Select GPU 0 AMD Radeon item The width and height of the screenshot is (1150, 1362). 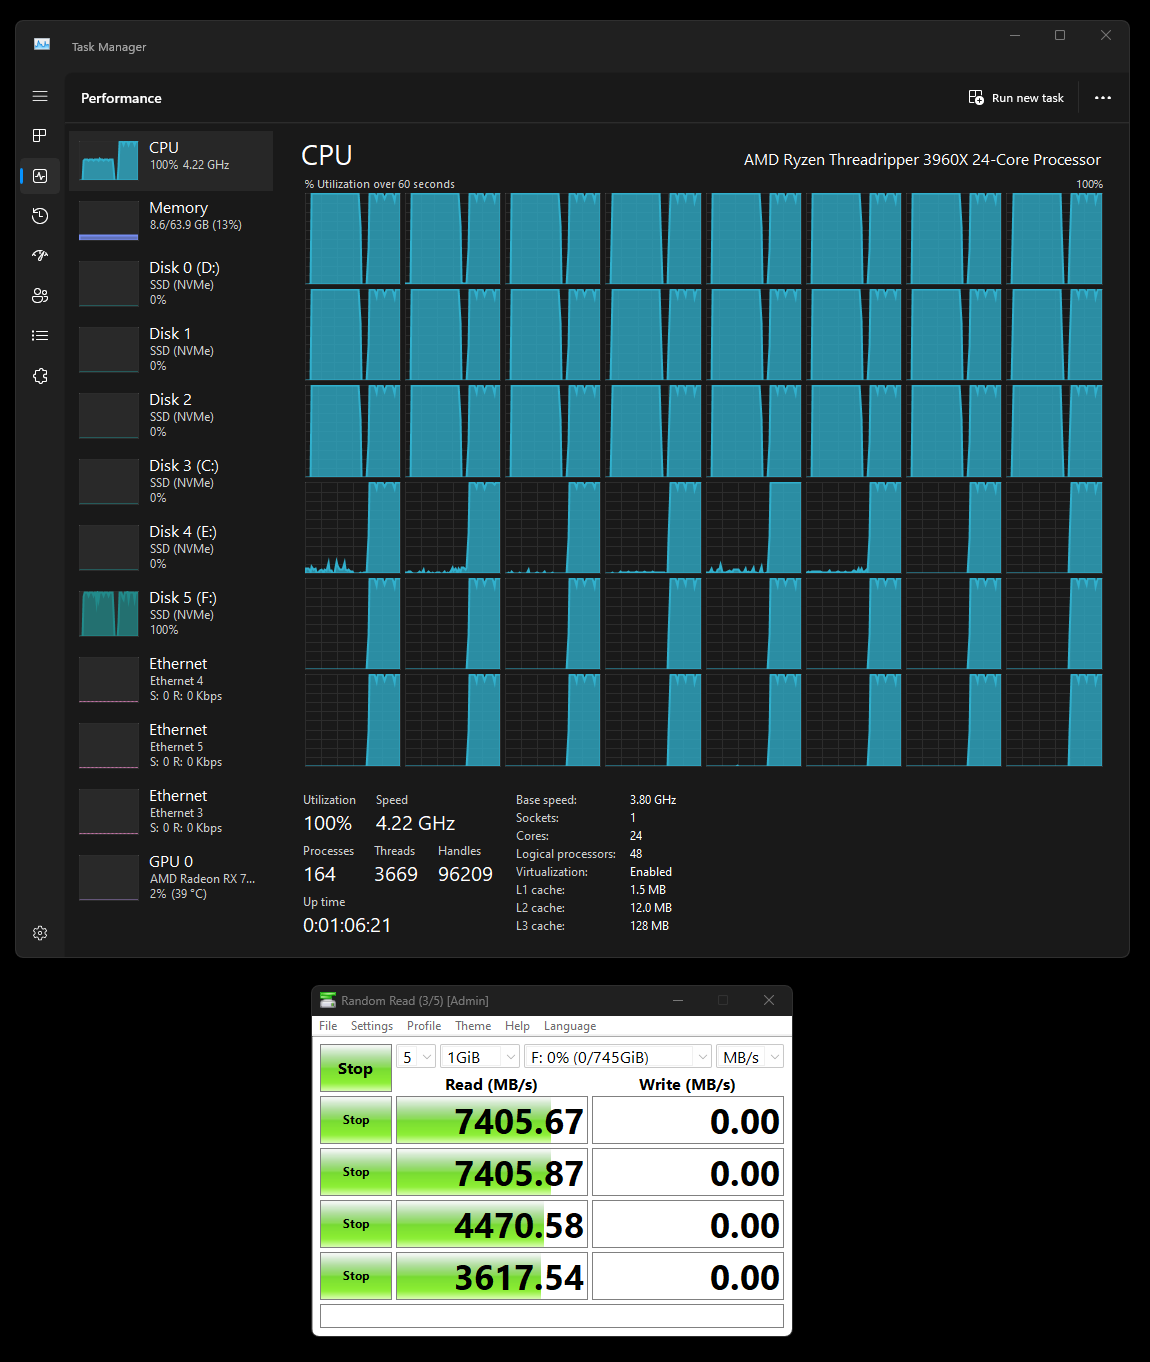click(171, 878)
